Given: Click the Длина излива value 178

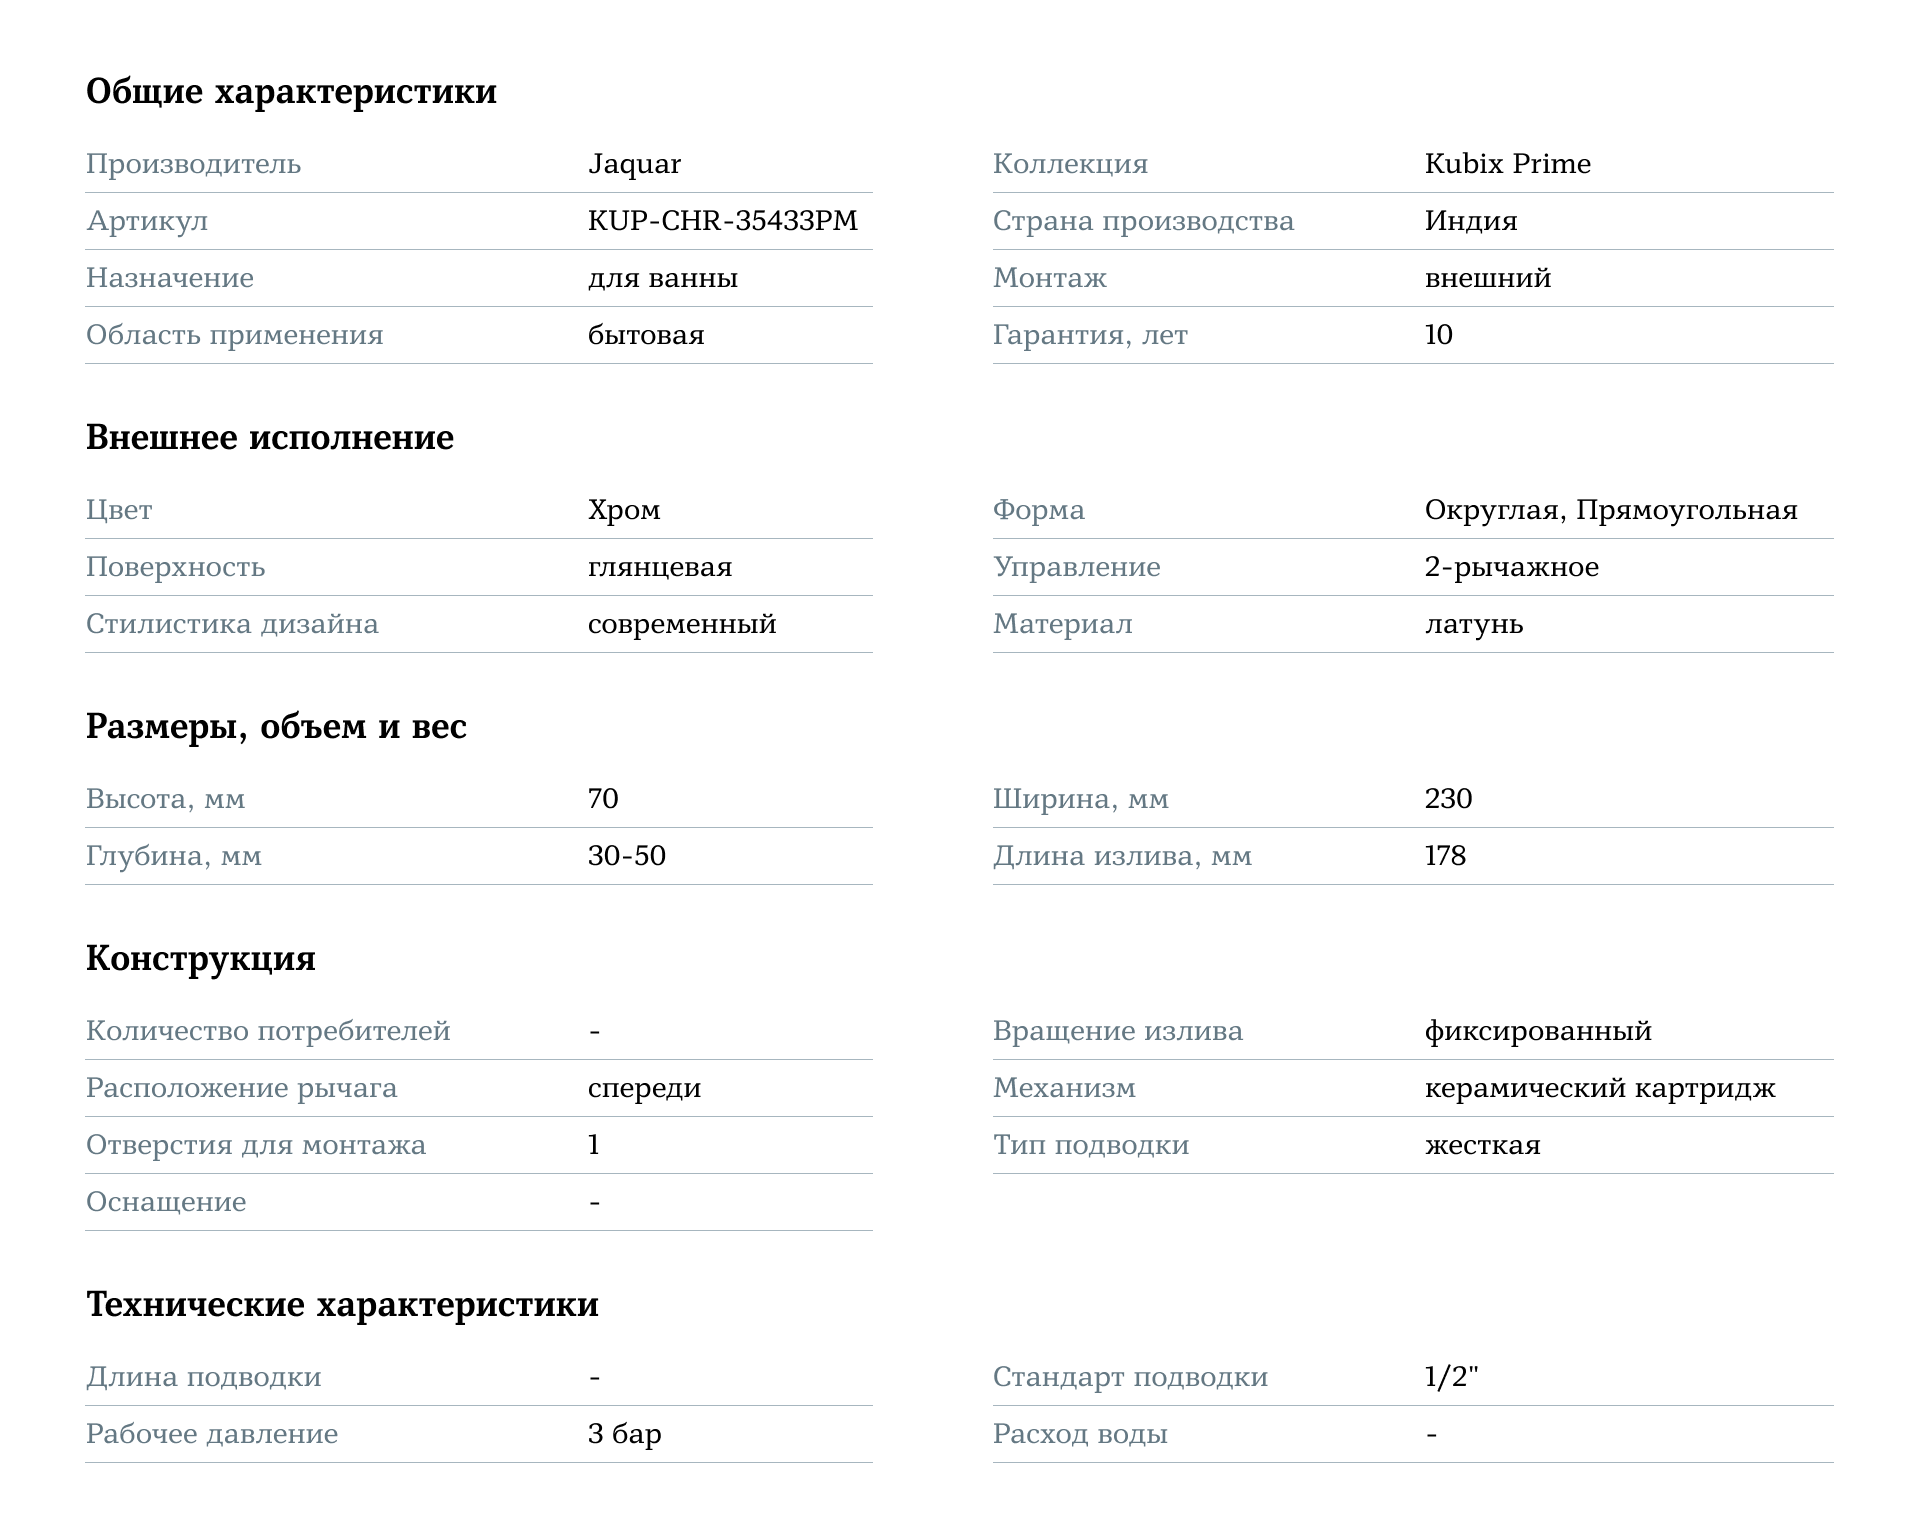Looking at the screenshot, I should pos(1445,856).
